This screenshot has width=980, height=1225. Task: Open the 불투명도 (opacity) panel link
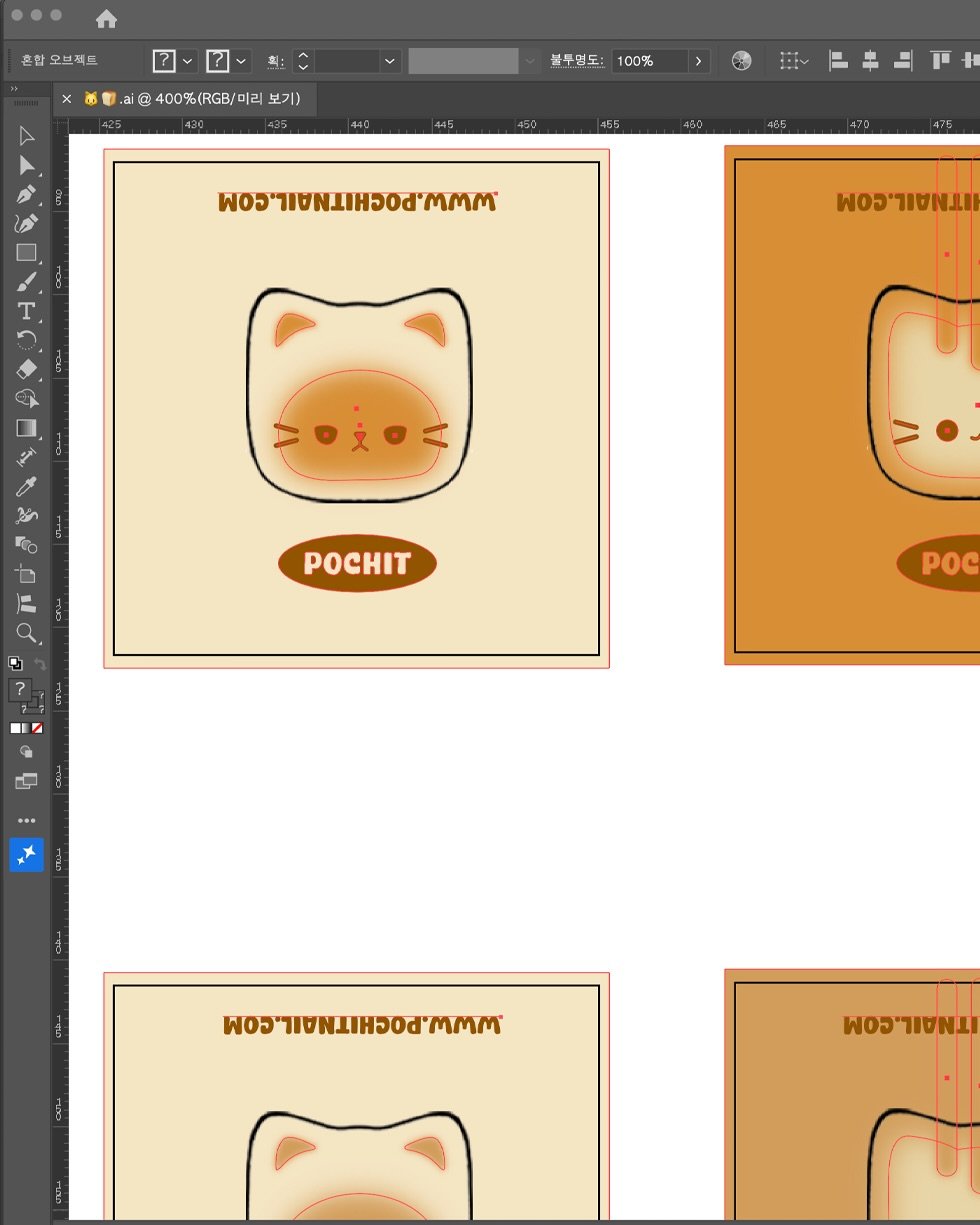[577, 61]
